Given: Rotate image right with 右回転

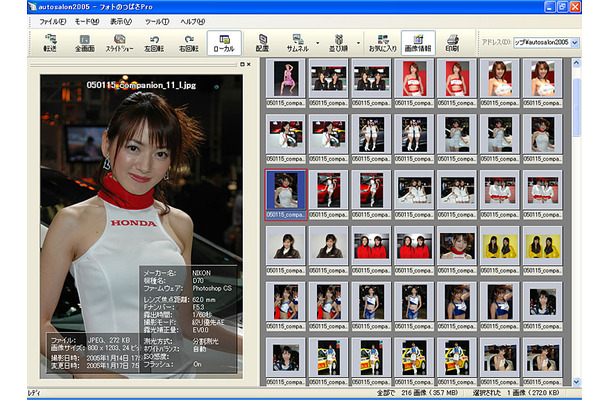Looking at the screenshot, I should [189, 43].
